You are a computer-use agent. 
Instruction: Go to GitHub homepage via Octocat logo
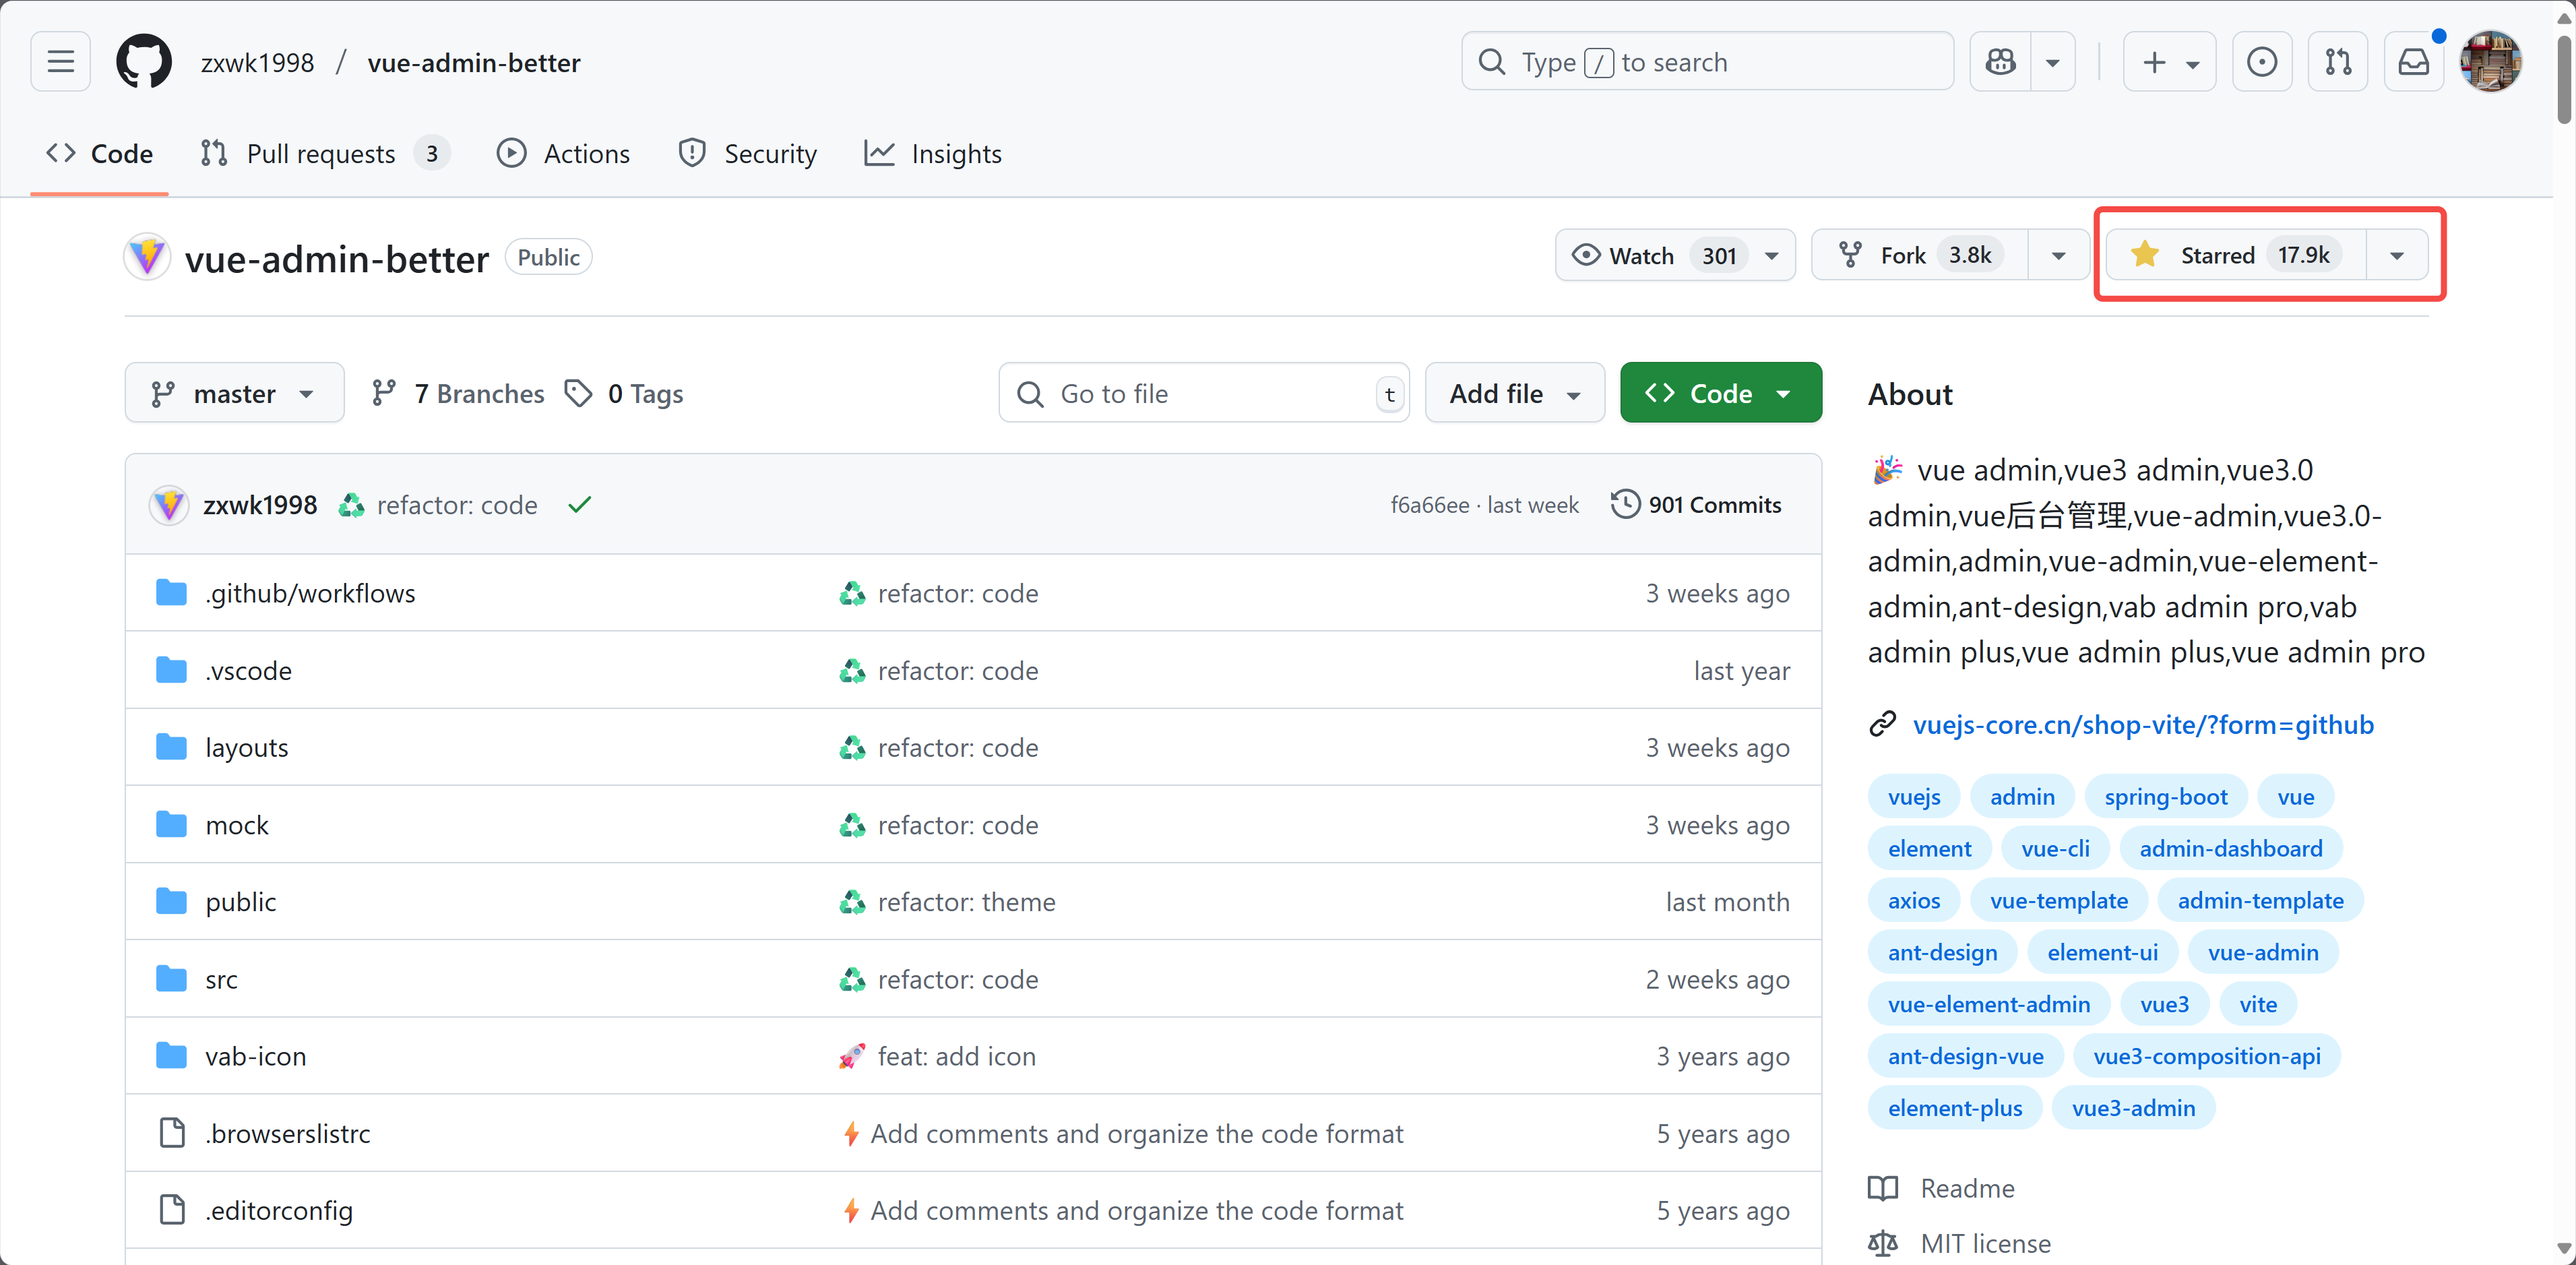click(x=144, y=62)
